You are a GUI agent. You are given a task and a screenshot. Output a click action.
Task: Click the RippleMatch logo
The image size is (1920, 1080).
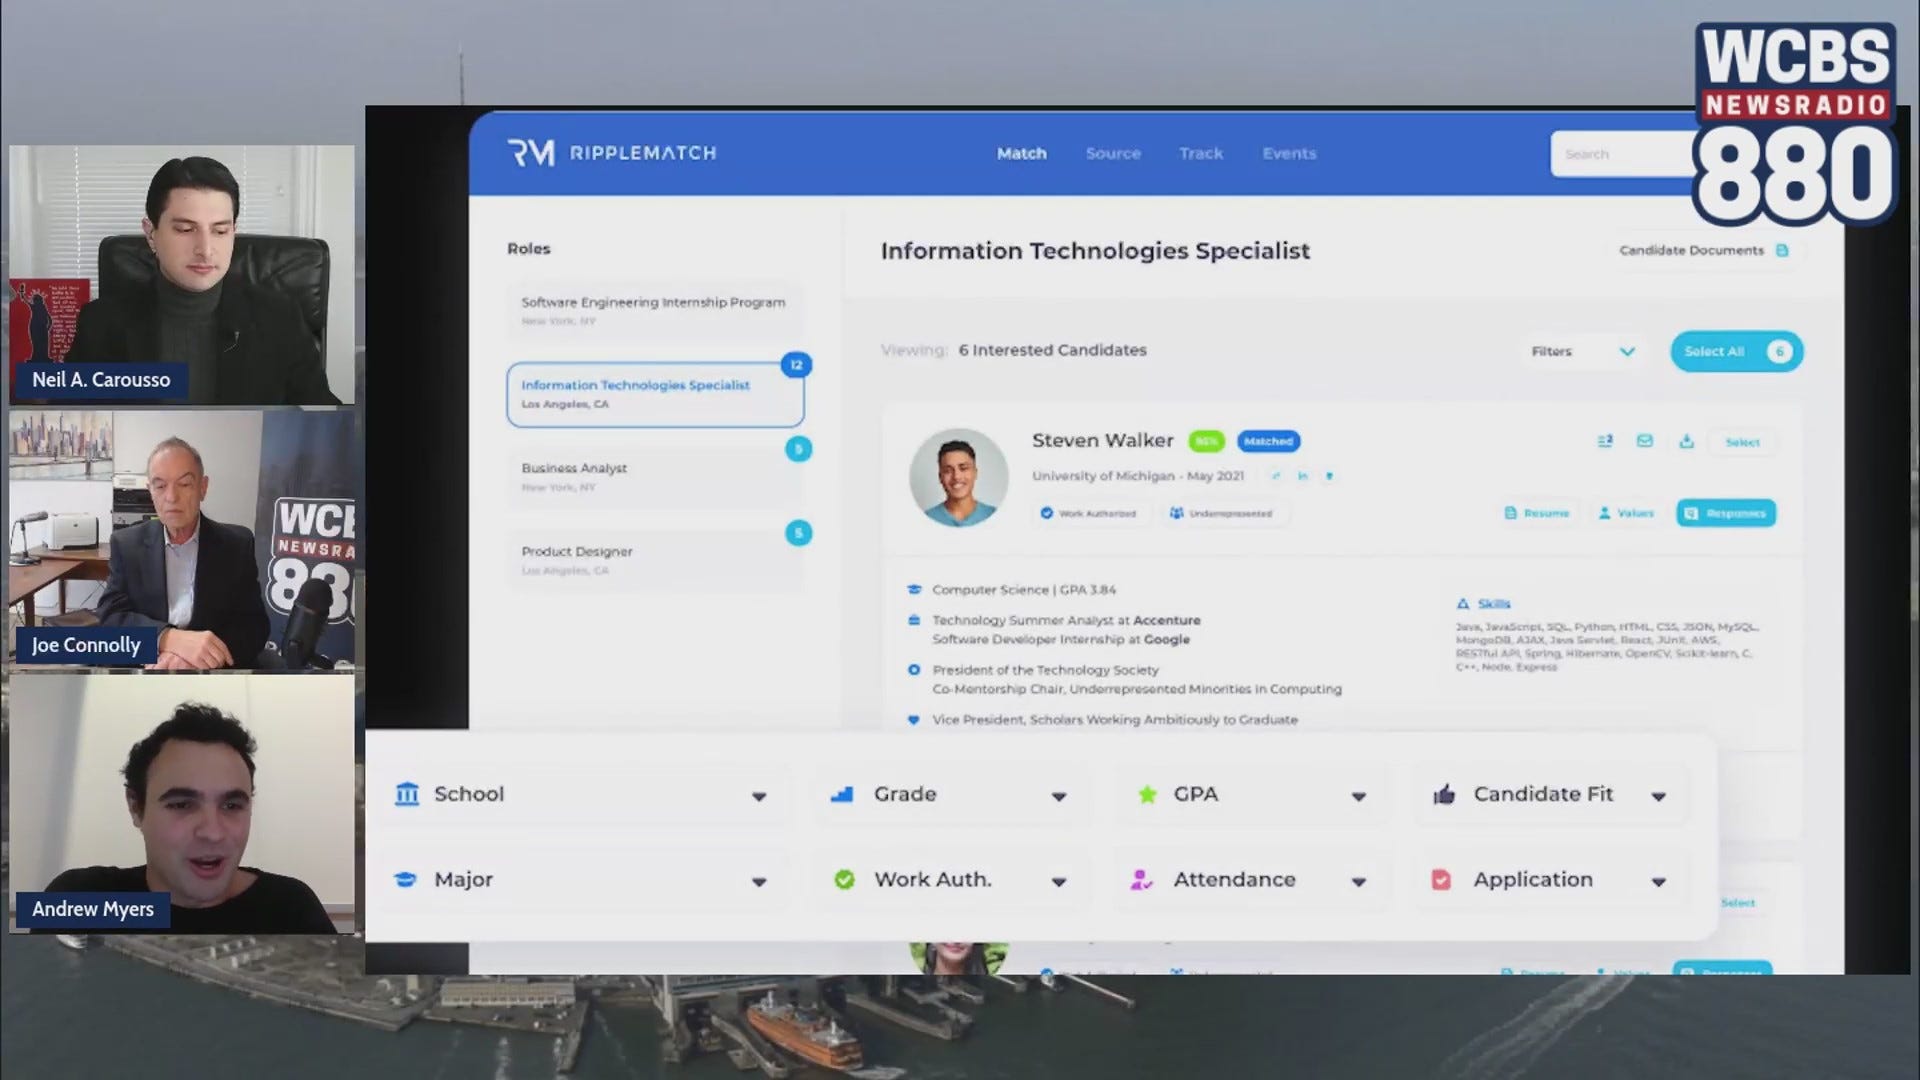611,153
